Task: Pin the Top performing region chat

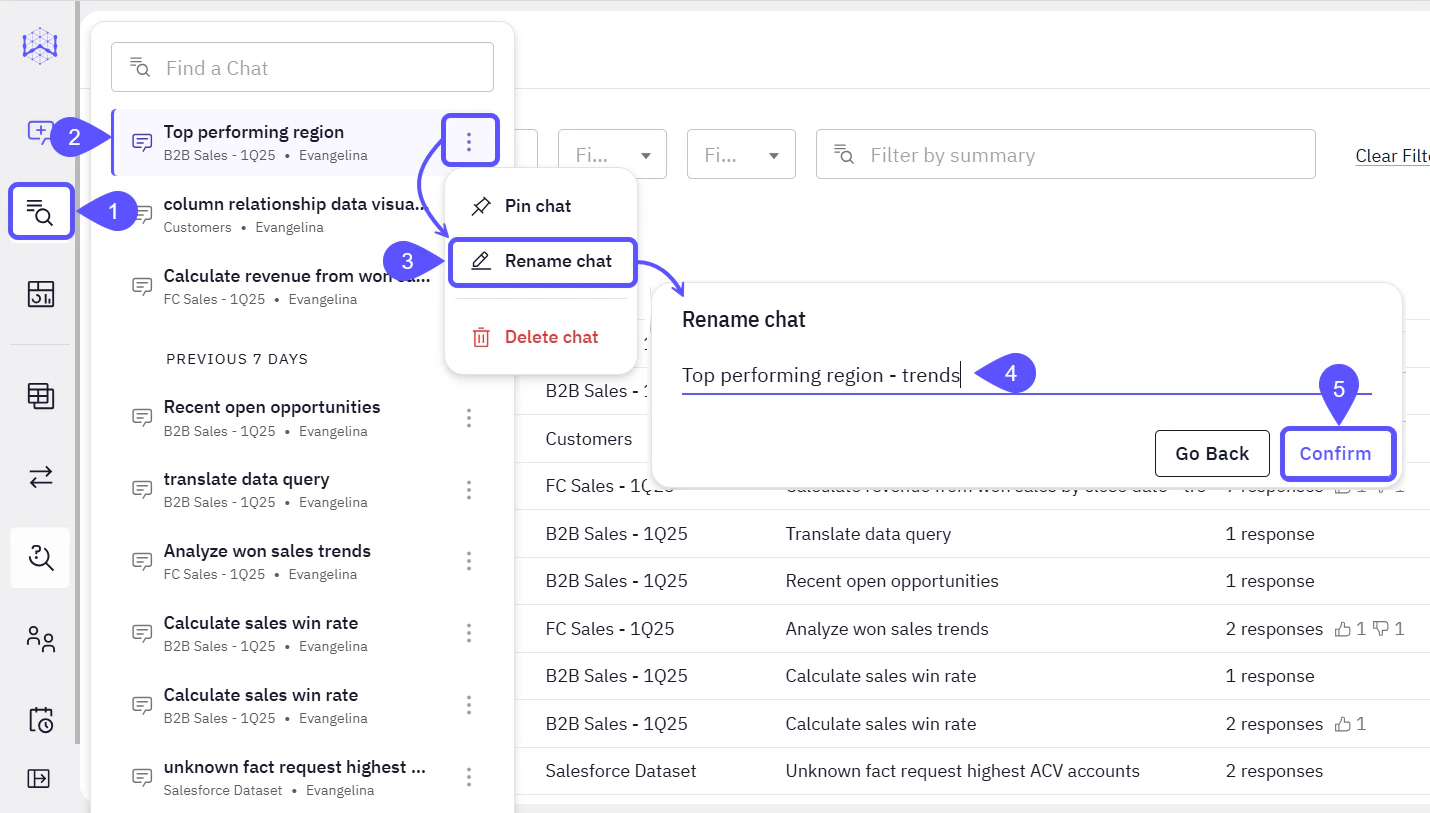Action: (538, 205)
